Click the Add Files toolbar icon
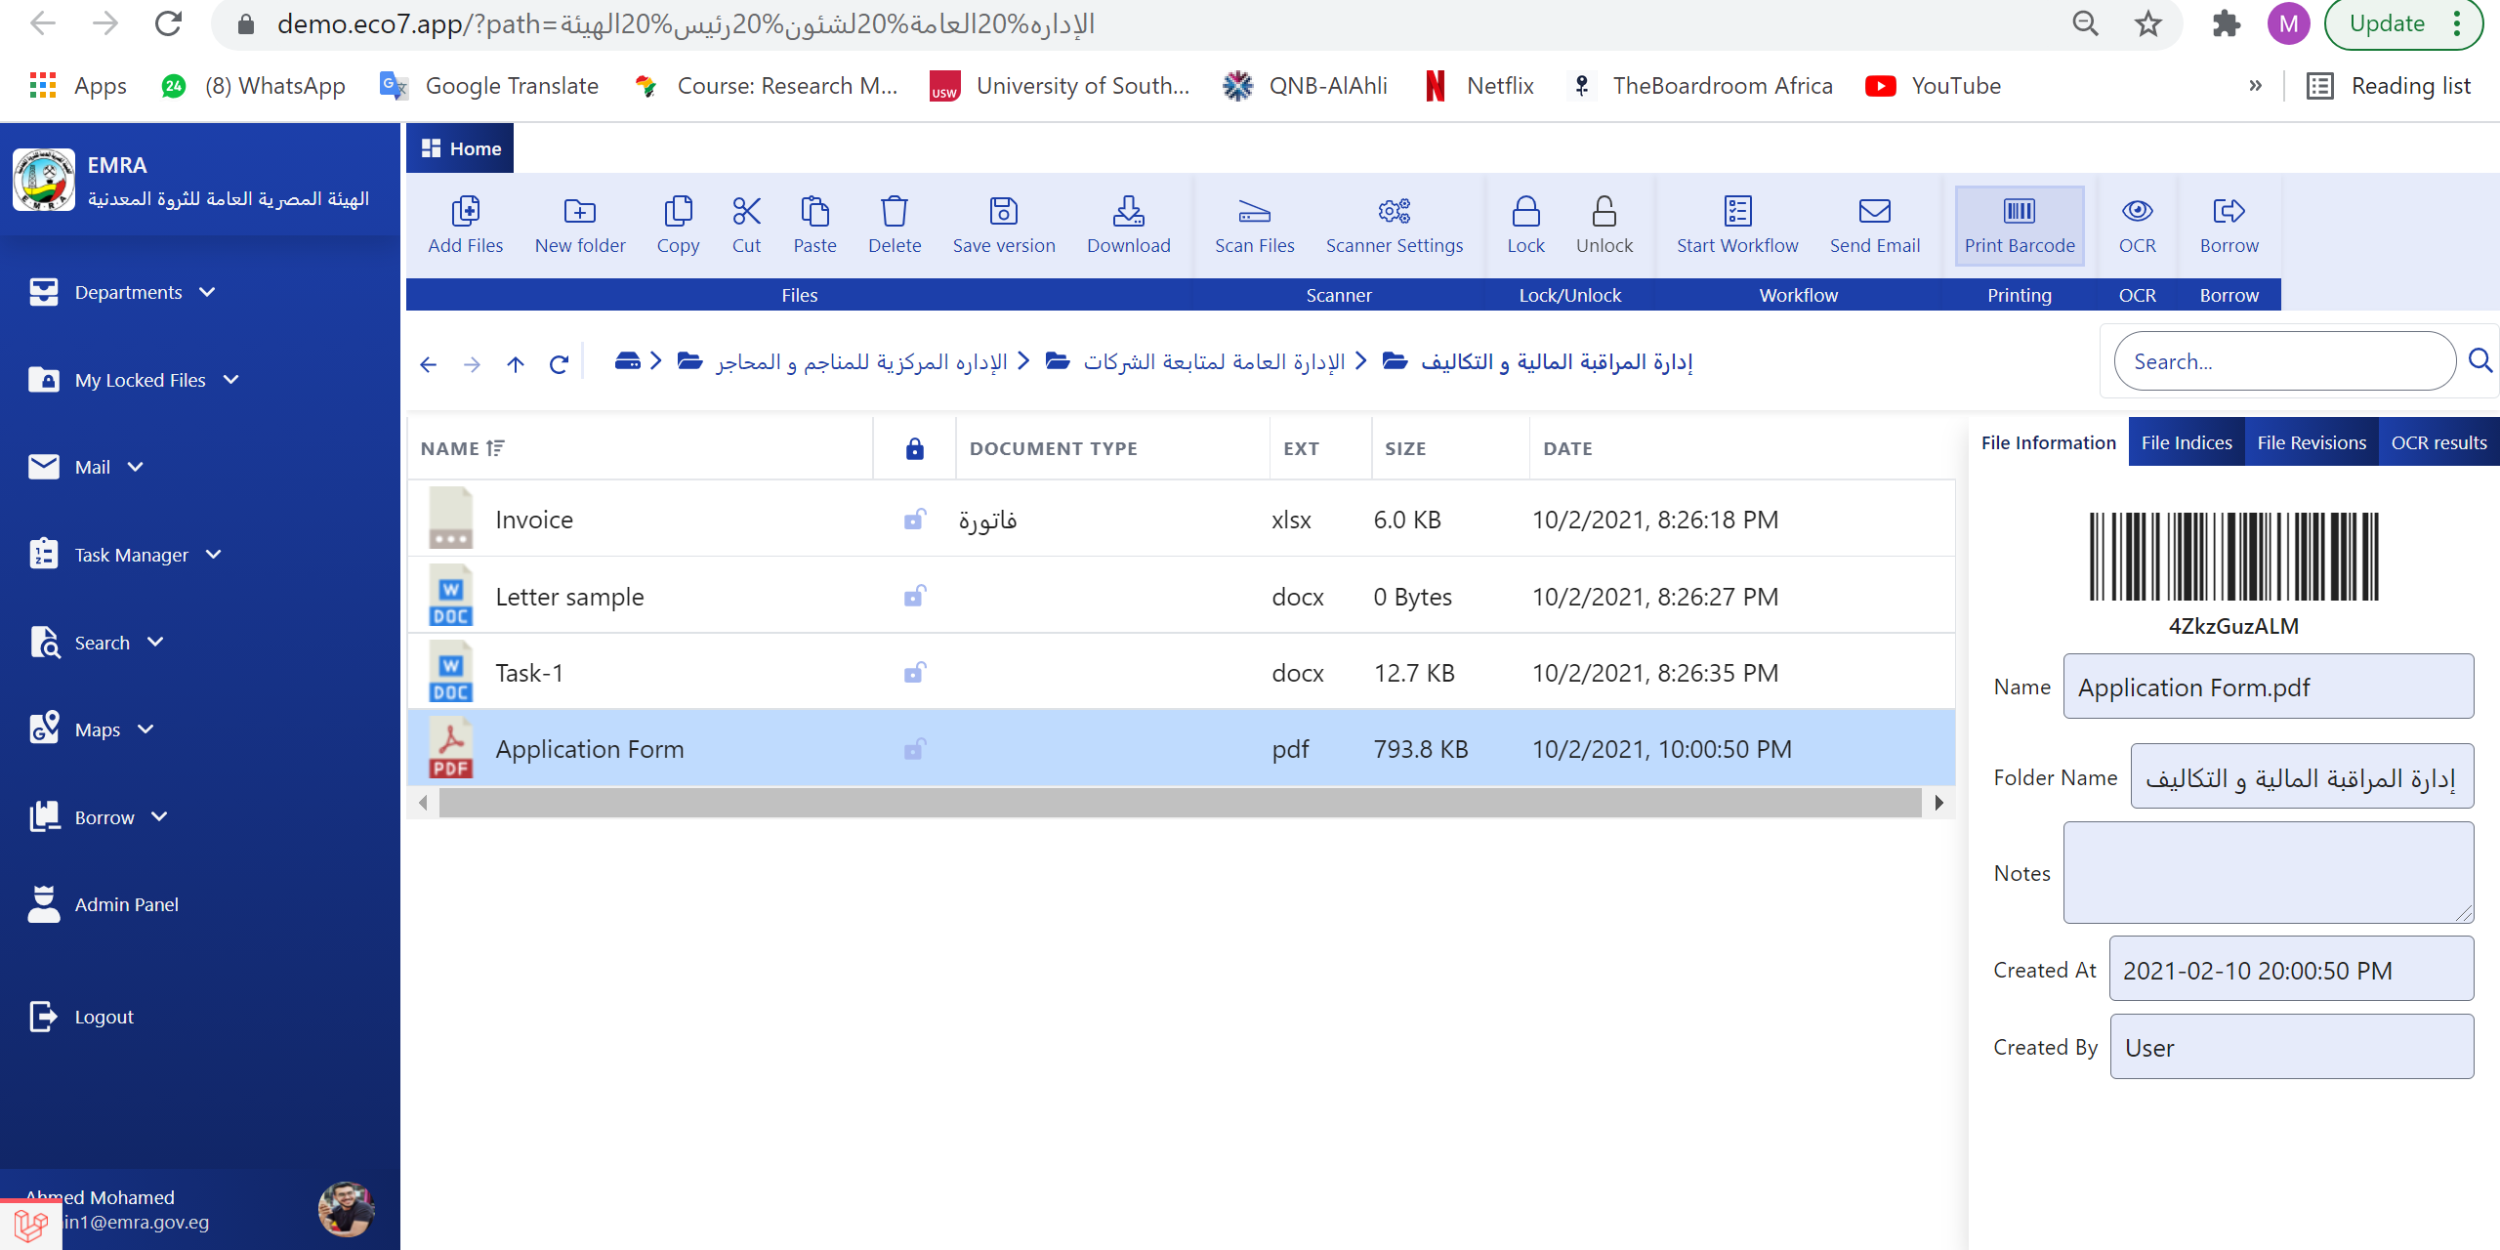Image resolution: width=2500 pixels, height=1250 pixels. tap(465, 211)
